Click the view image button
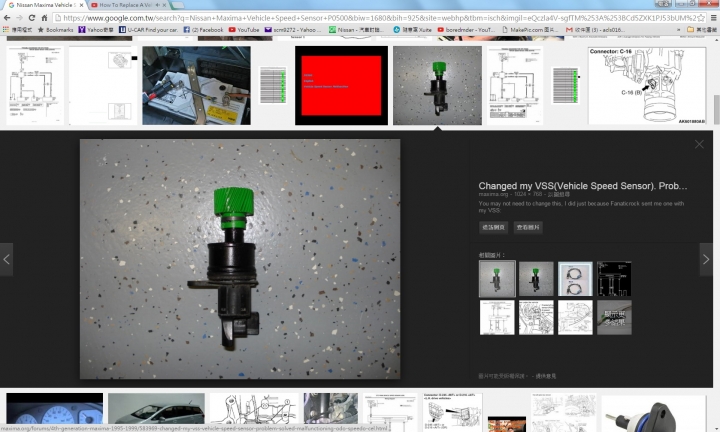720x432 pixels. (528, 227)
